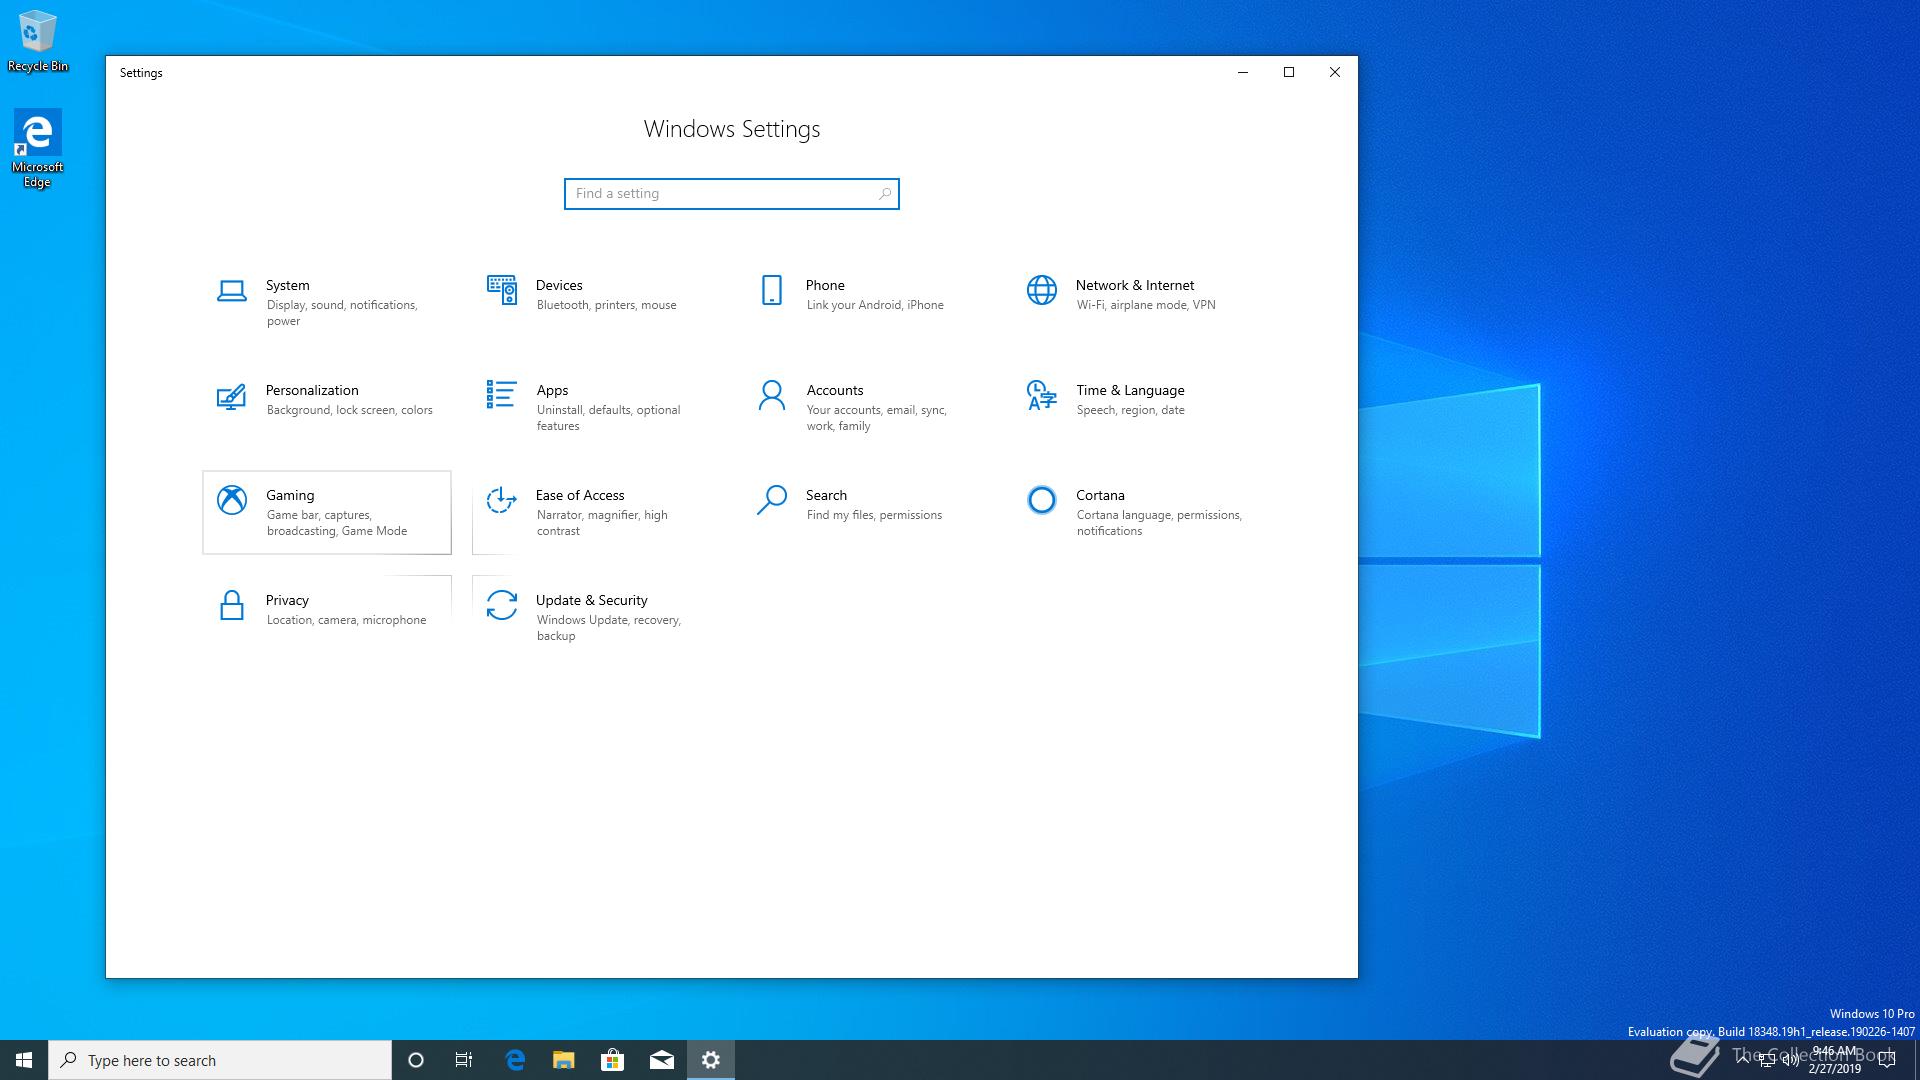This screenshot has height=1080, width=1920.
Task: Open the Time & Language icon
Action: 1041,395
